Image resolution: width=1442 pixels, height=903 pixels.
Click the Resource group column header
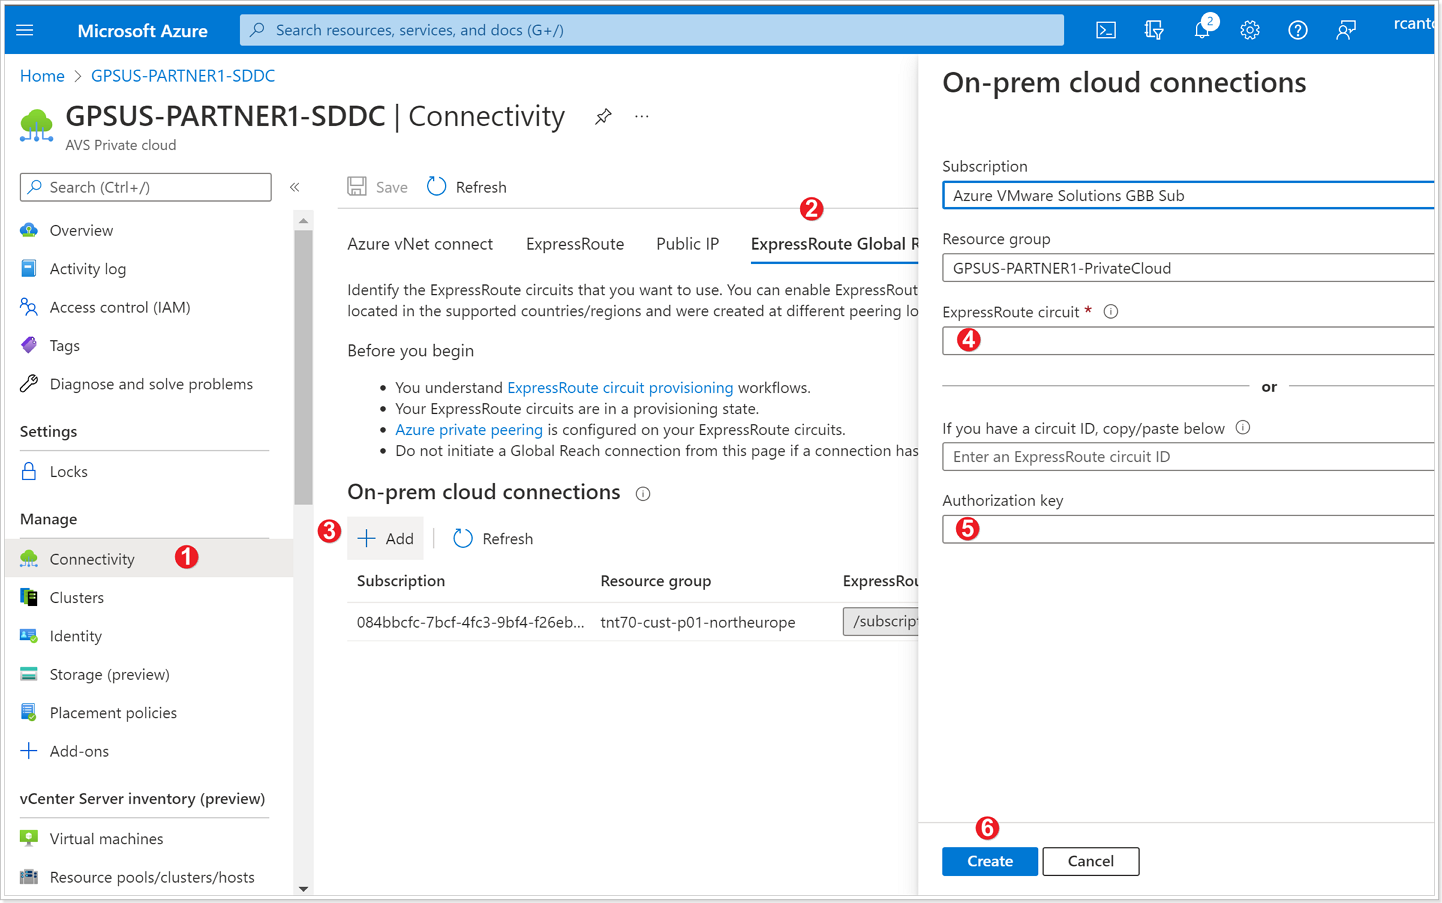pos(656,581)
